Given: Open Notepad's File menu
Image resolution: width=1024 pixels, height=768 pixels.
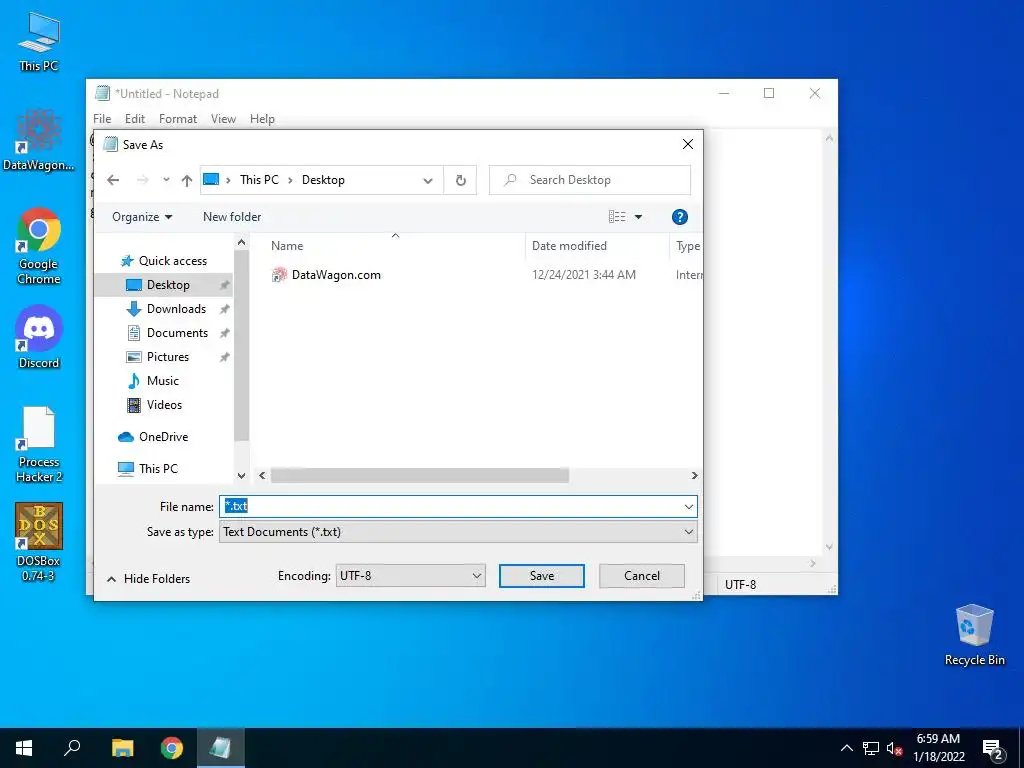Looking at the screenshot, I should 102,119.
